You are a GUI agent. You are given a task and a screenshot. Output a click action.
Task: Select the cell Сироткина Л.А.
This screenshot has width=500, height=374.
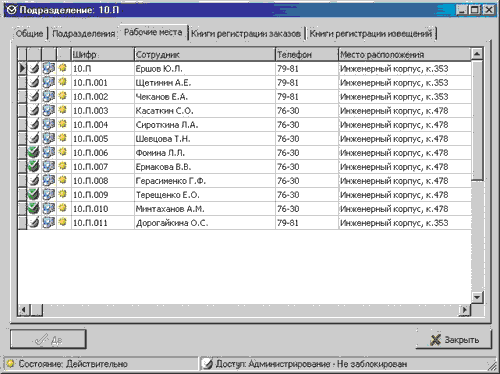tap(205, 125)
